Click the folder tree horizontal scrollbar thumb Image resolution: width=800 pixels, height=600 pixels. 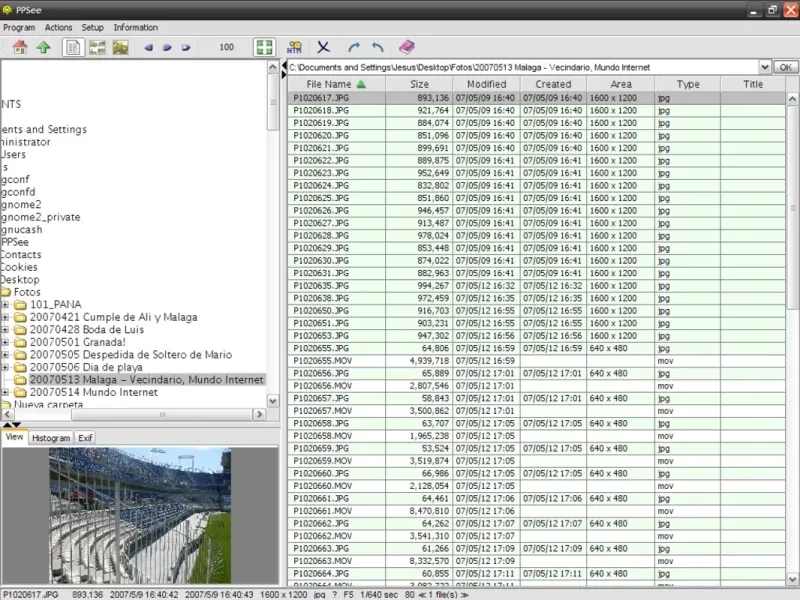tap(162, 415)
